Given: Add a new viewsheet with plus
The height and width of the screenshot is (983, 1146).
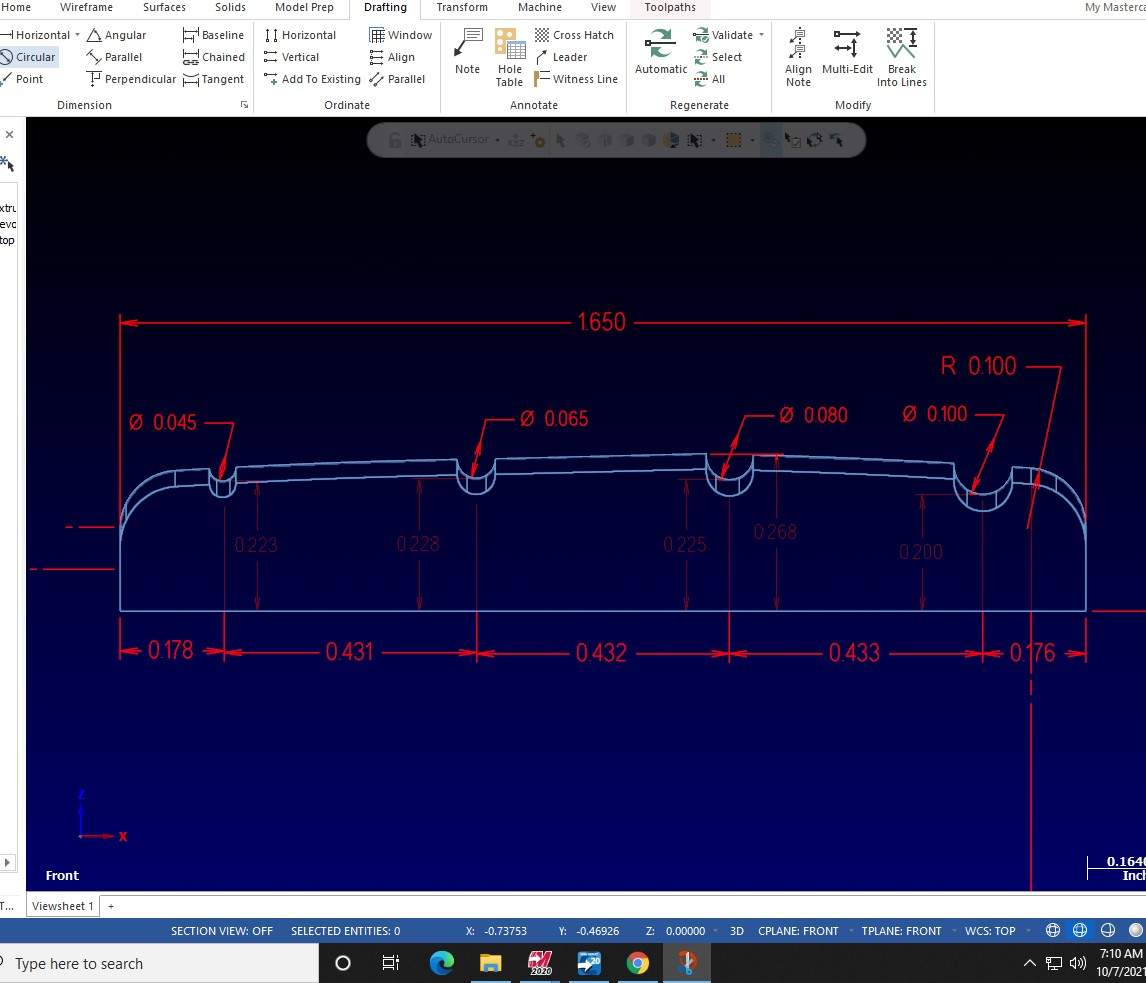Looking at the screenshot, I should tap(111, 906).
